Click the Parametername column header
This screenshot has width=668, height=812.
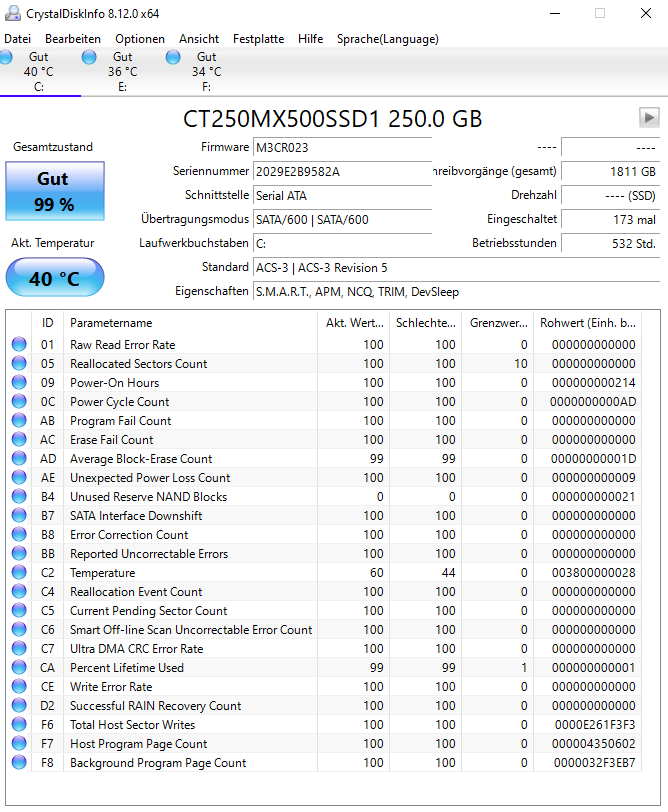191,323
